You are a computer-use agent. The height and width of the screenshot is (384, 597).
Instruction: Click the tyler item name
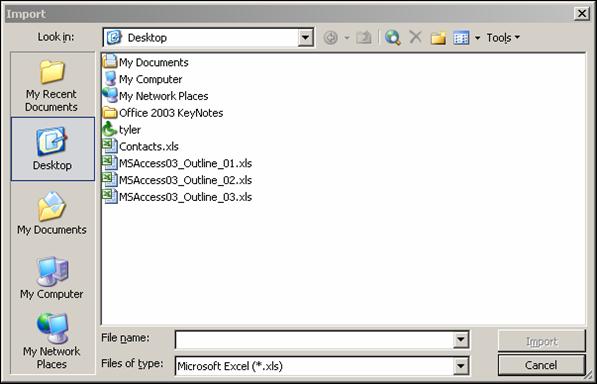(x=130, y=130)
